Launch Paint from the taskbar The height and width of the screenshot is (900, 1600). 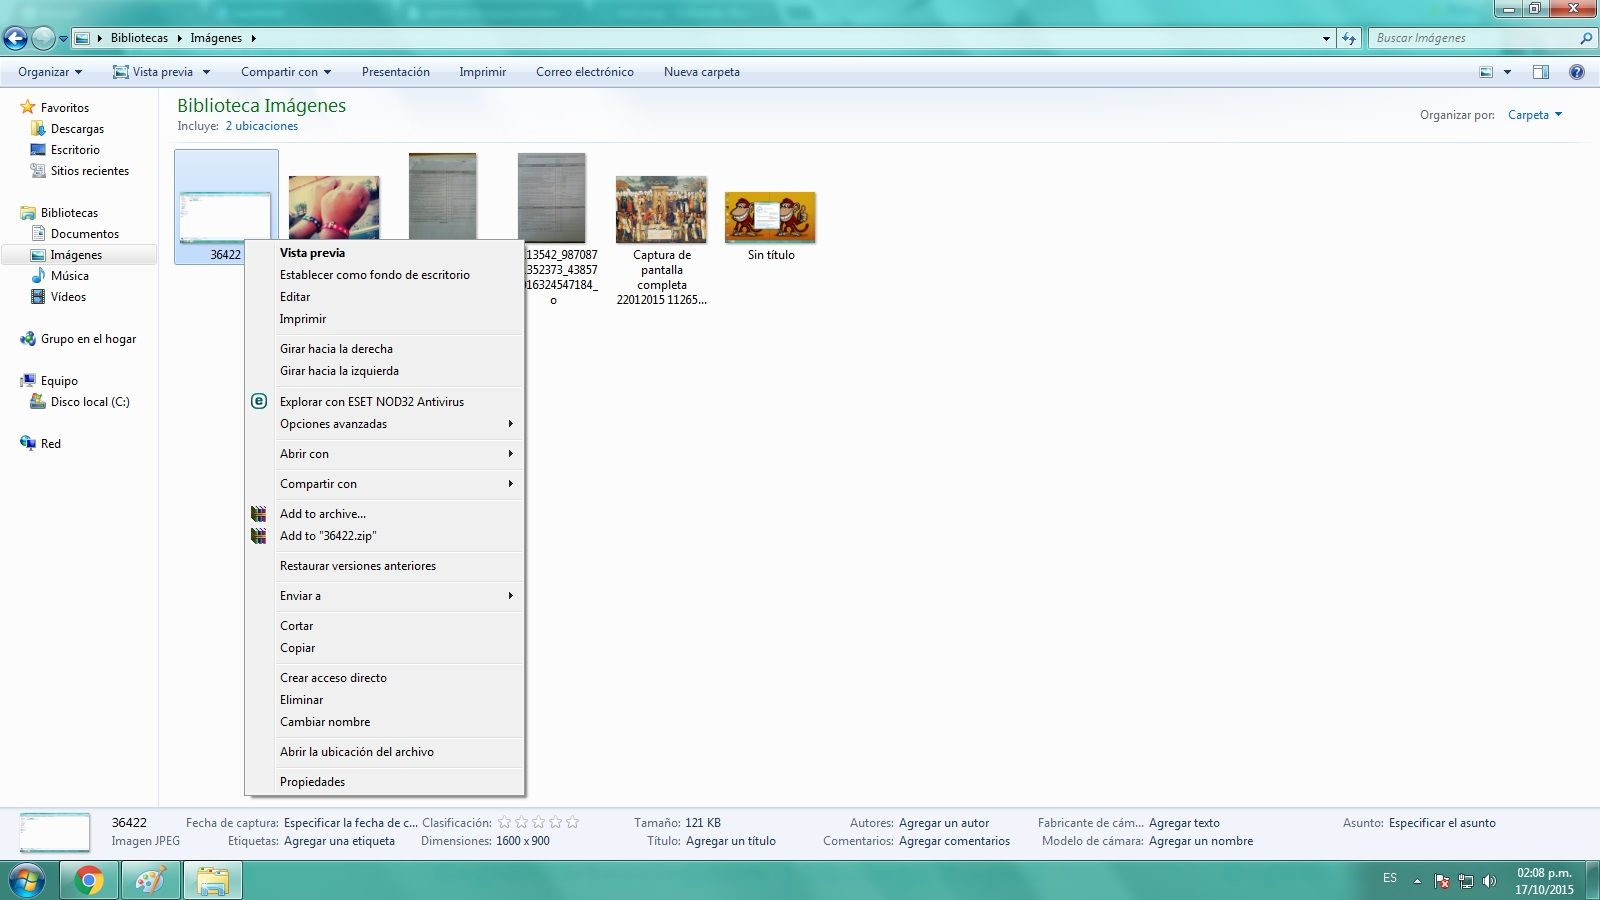pos(150,880)
